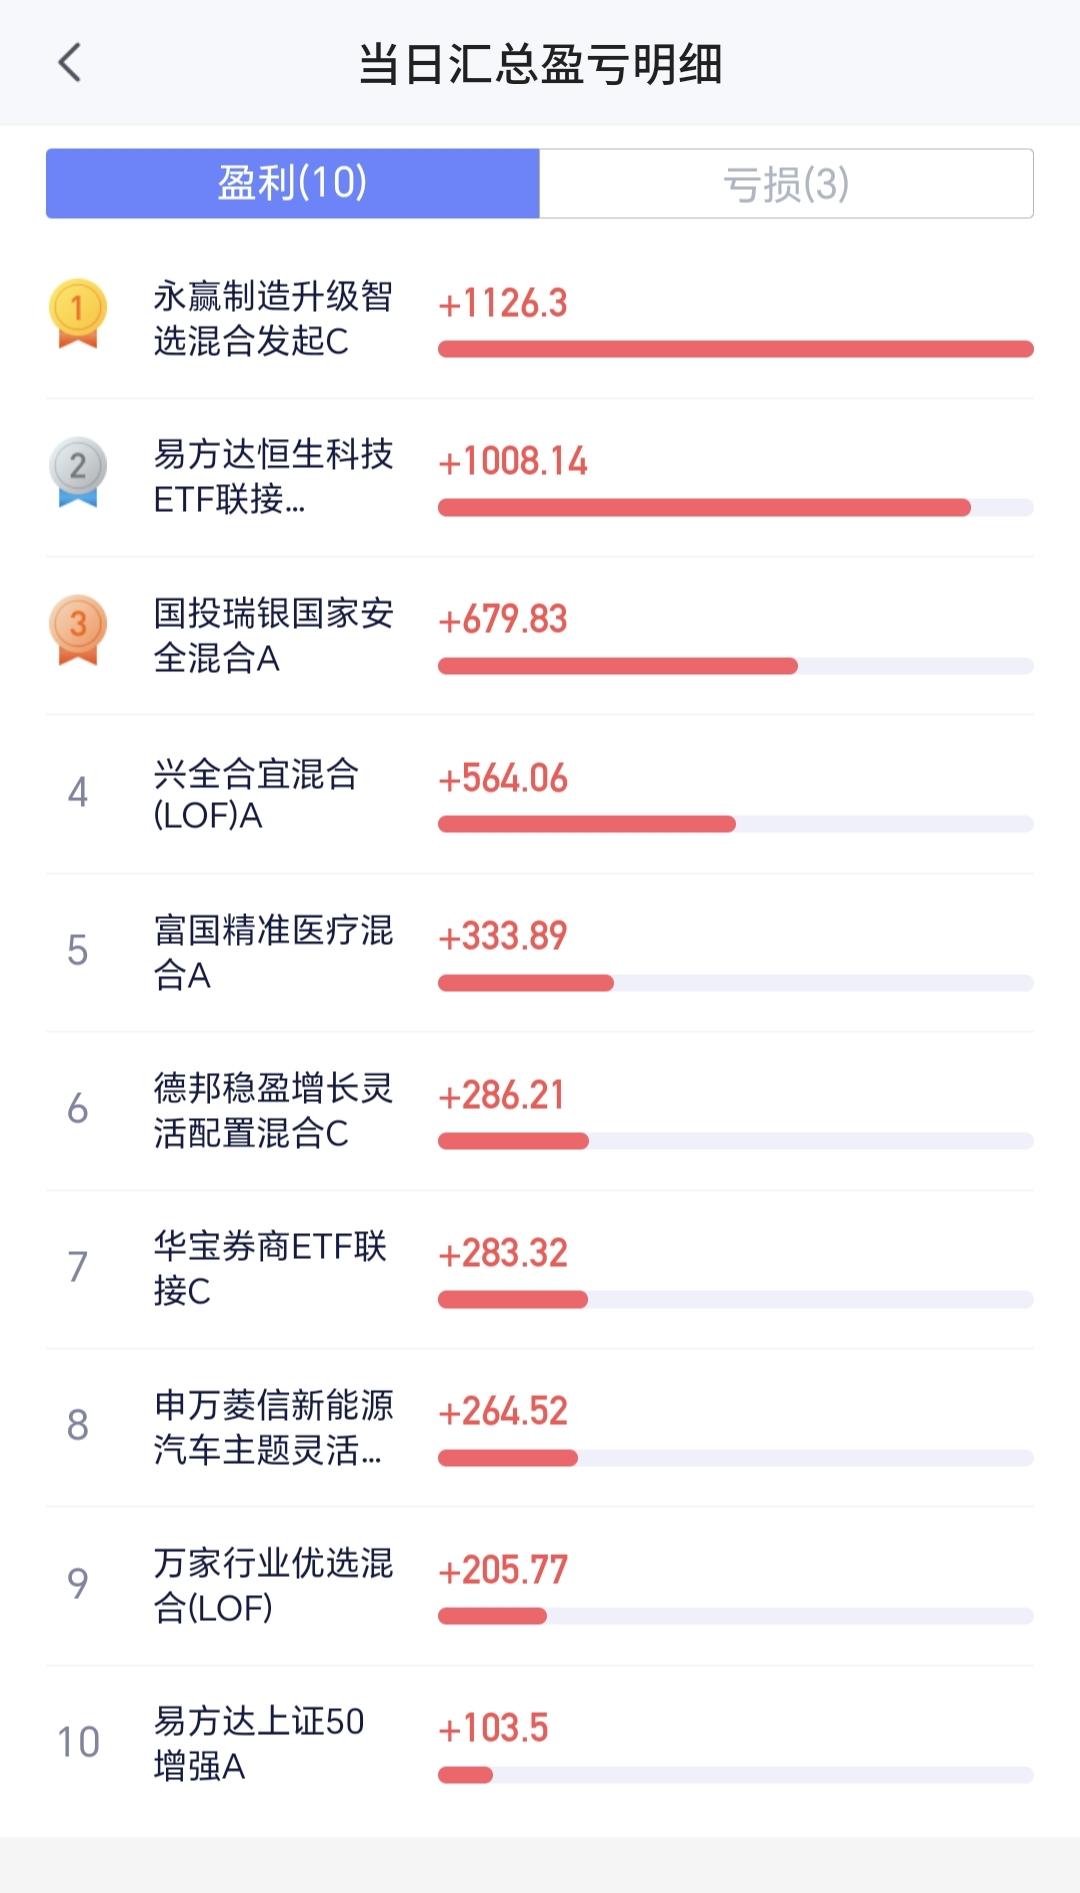Open 易方达恒生科技ETF联接 fund entry
Viewport: 1080px width, 1893px height.
tap(540, 478)
